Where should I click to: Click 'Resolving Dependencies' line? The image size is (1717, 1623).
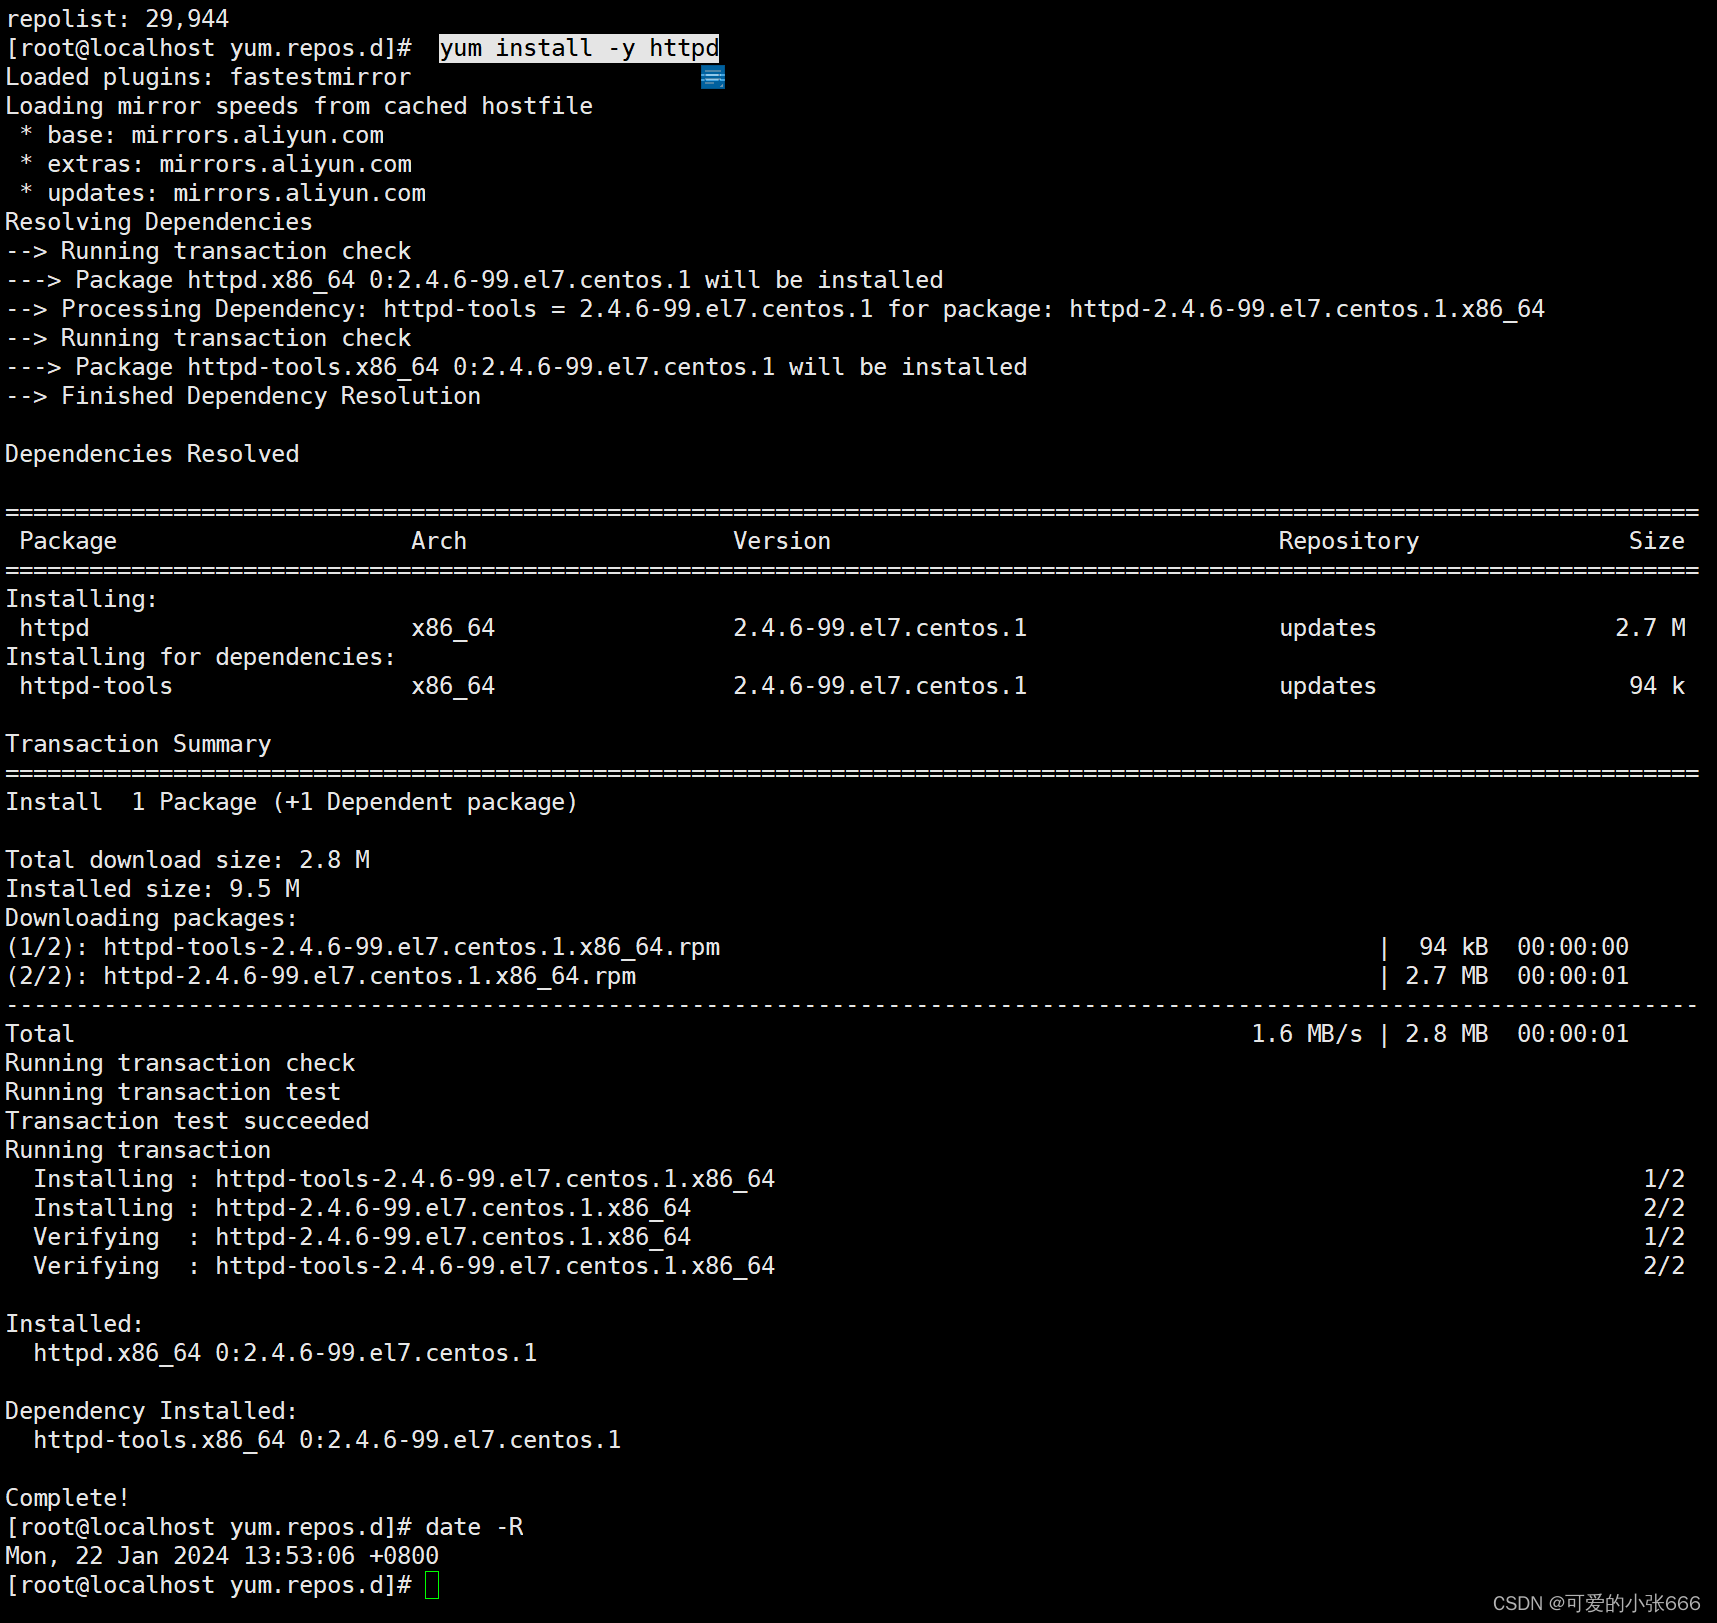click(159, 222)
